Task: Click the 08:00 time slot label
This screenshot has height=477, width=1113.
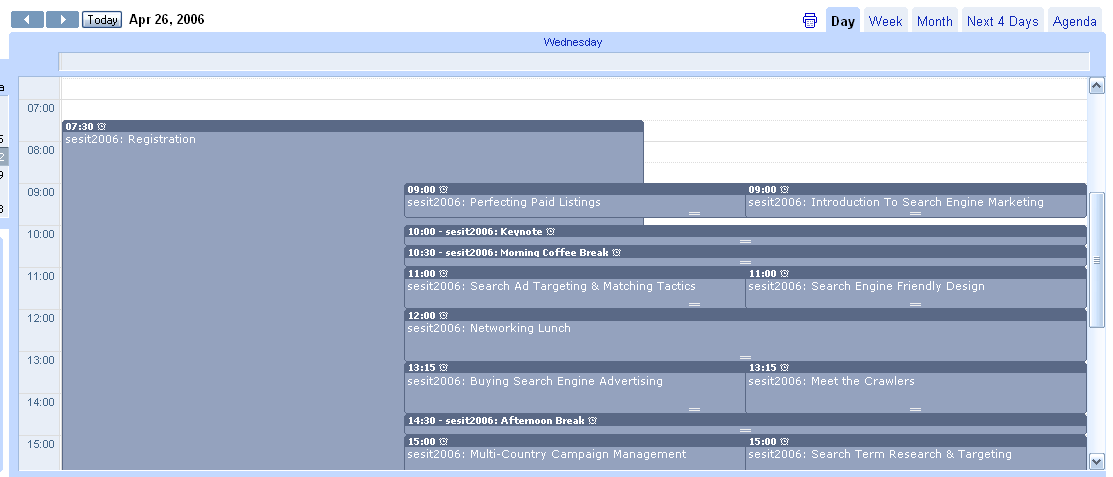Action: (40, 150)
